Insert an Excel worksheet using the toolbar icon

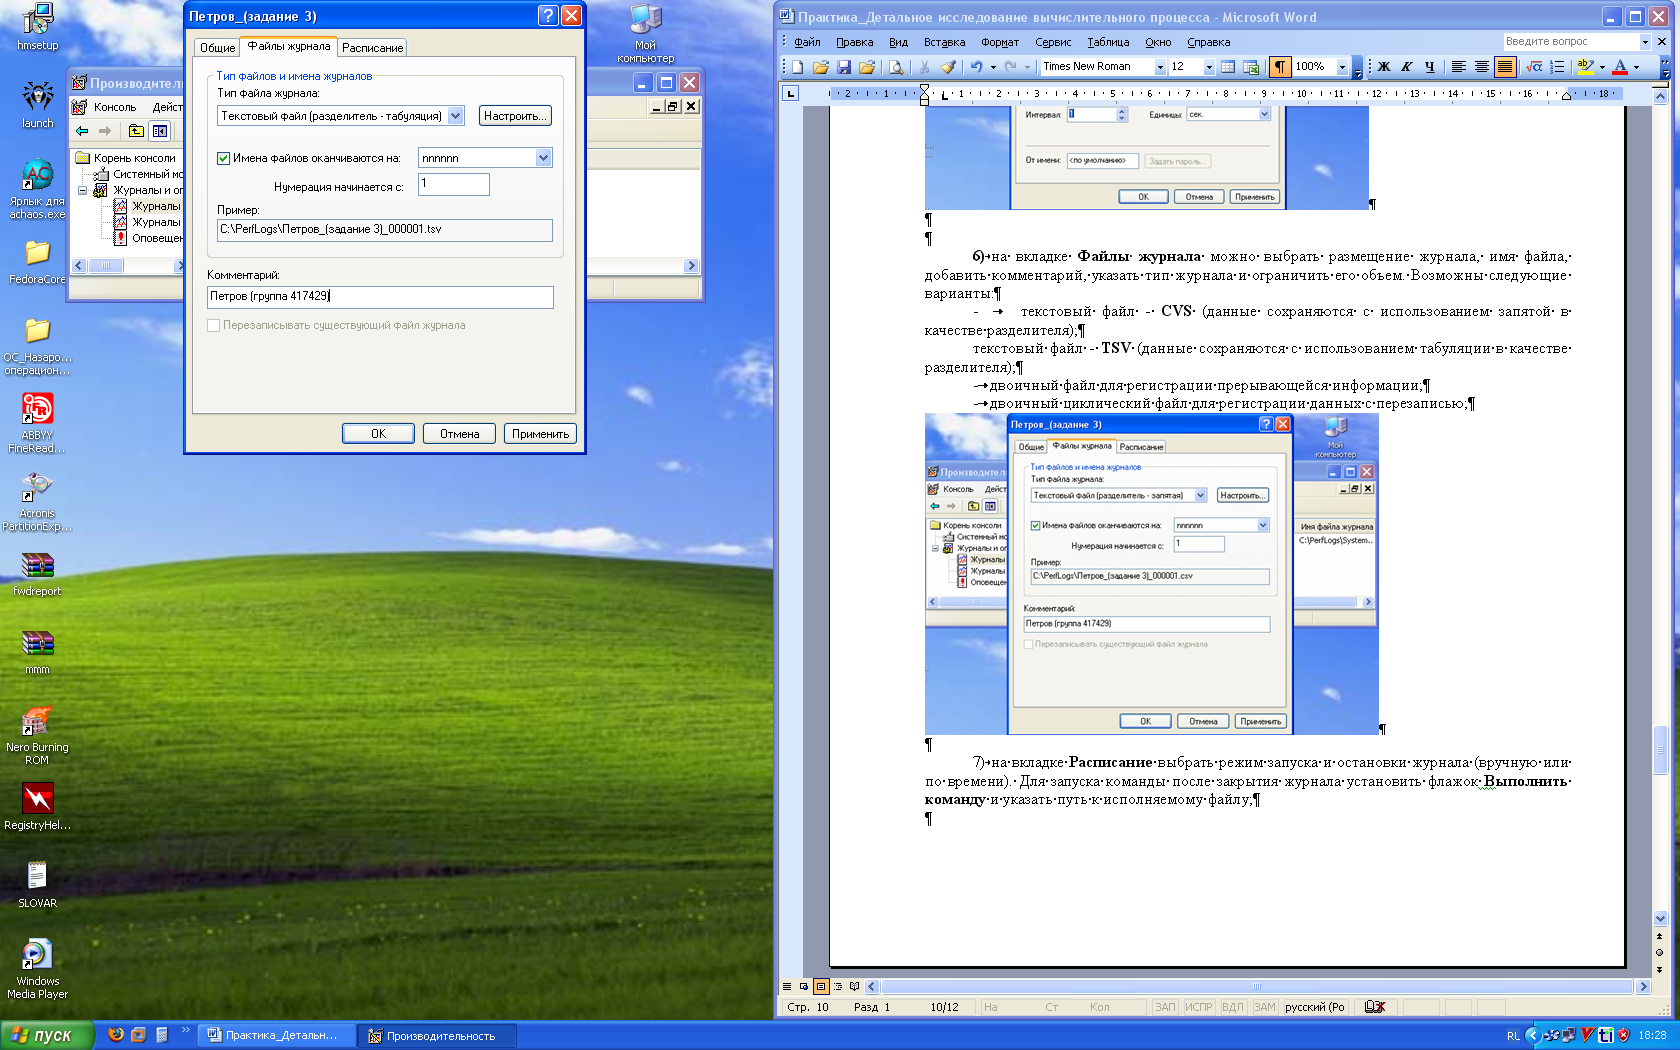(1251, 67)
